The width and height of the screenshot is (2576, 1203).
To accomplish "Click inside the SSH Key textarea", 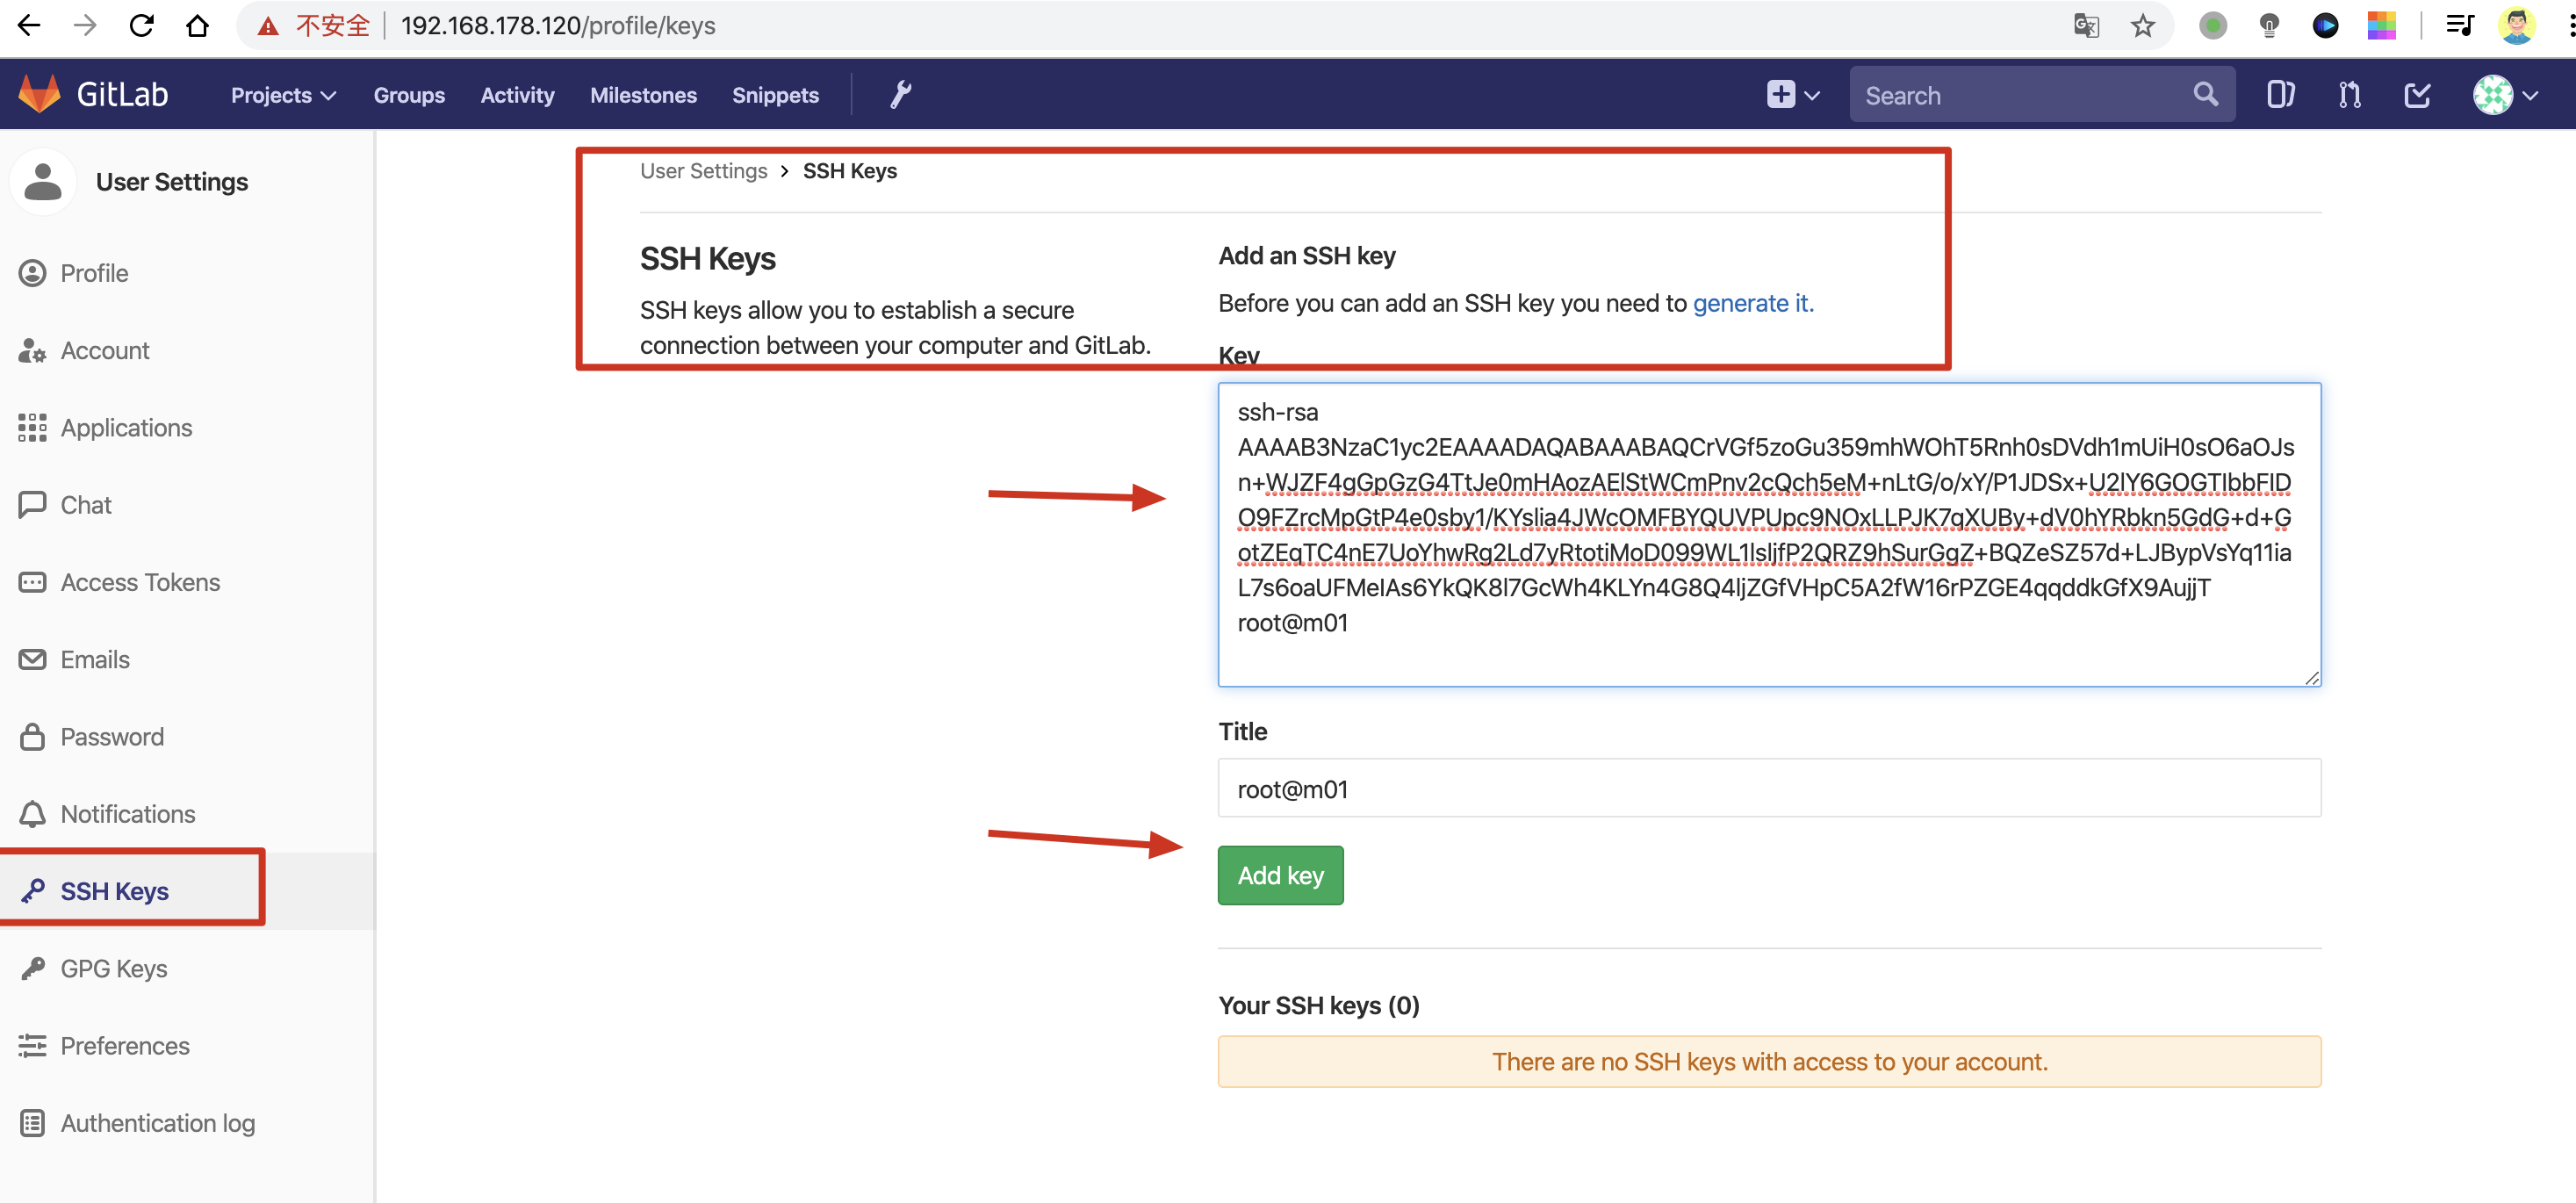I will [x=1769, y=534].
